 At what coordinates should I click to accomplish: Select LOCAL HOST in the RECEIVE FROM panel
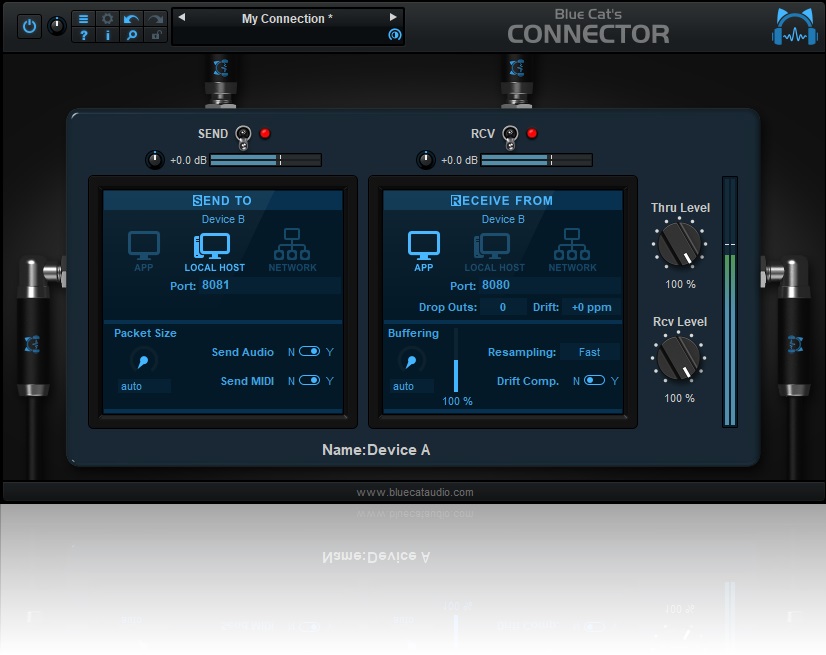[494, 250]
